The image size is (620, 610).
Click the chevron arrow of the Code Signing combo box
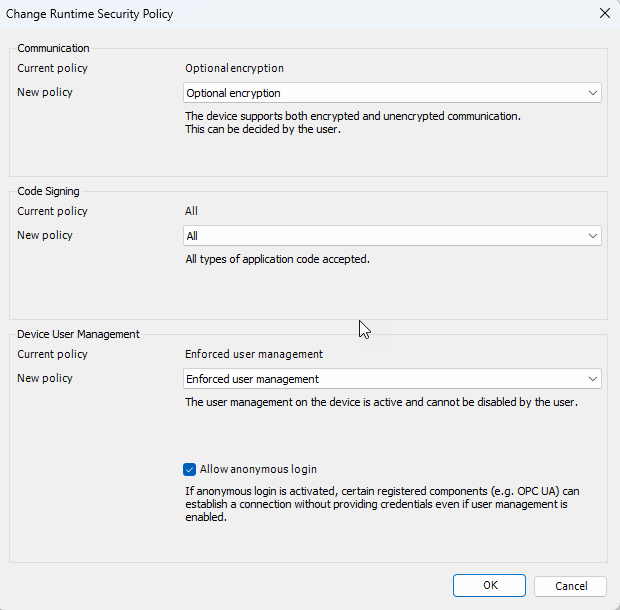(x=593, y=236)
